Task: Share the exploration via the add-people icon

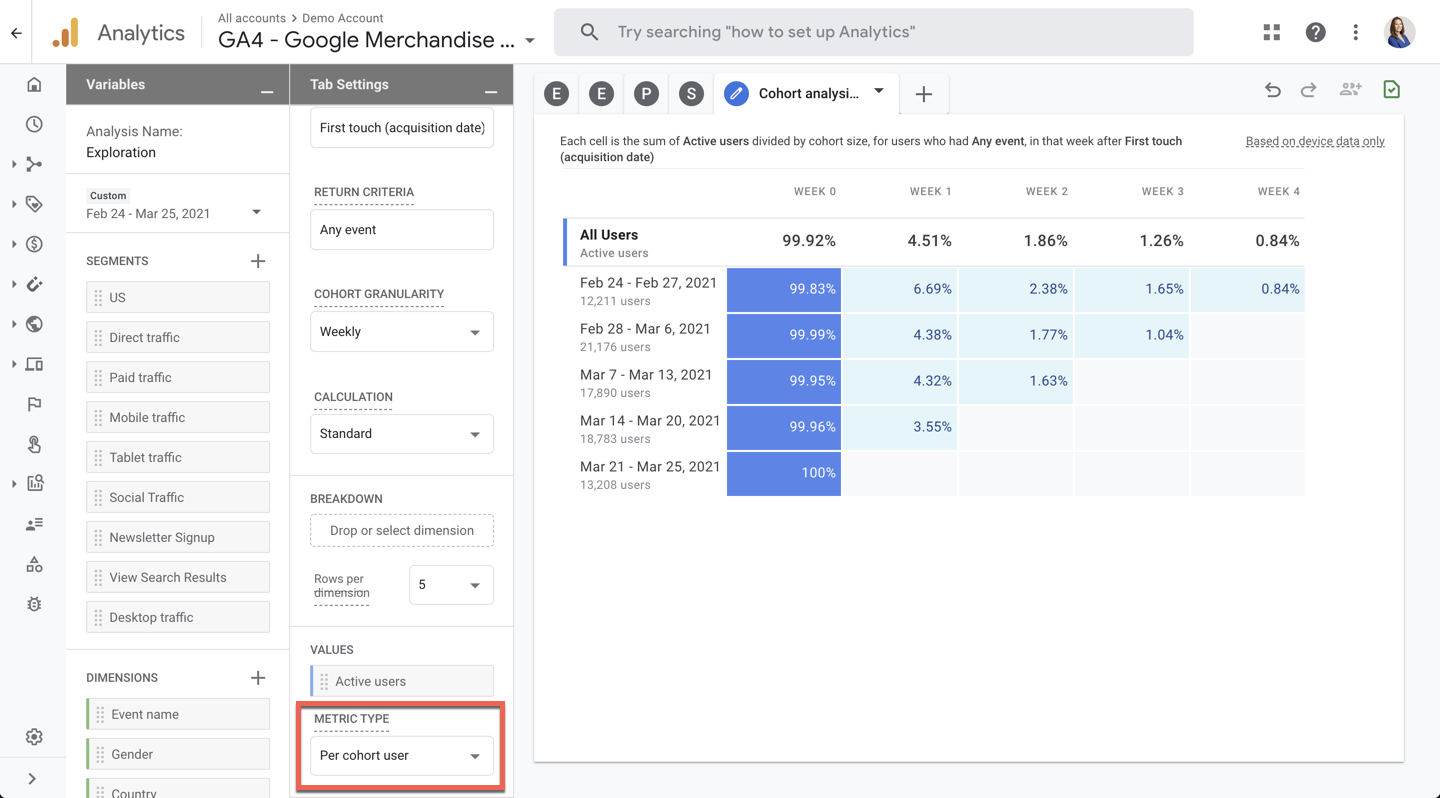Action: [1350, 90]
